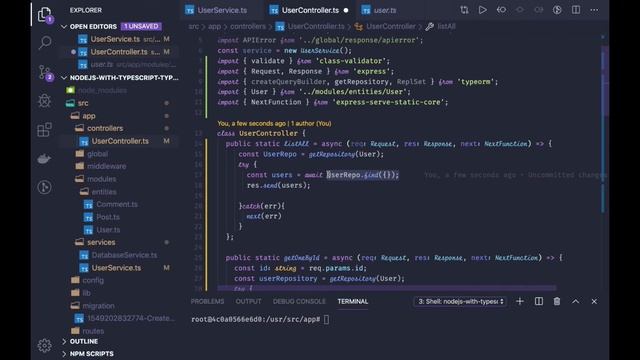
Task: Open the terminal shell selector dropdown
Action: pos(460,301)
